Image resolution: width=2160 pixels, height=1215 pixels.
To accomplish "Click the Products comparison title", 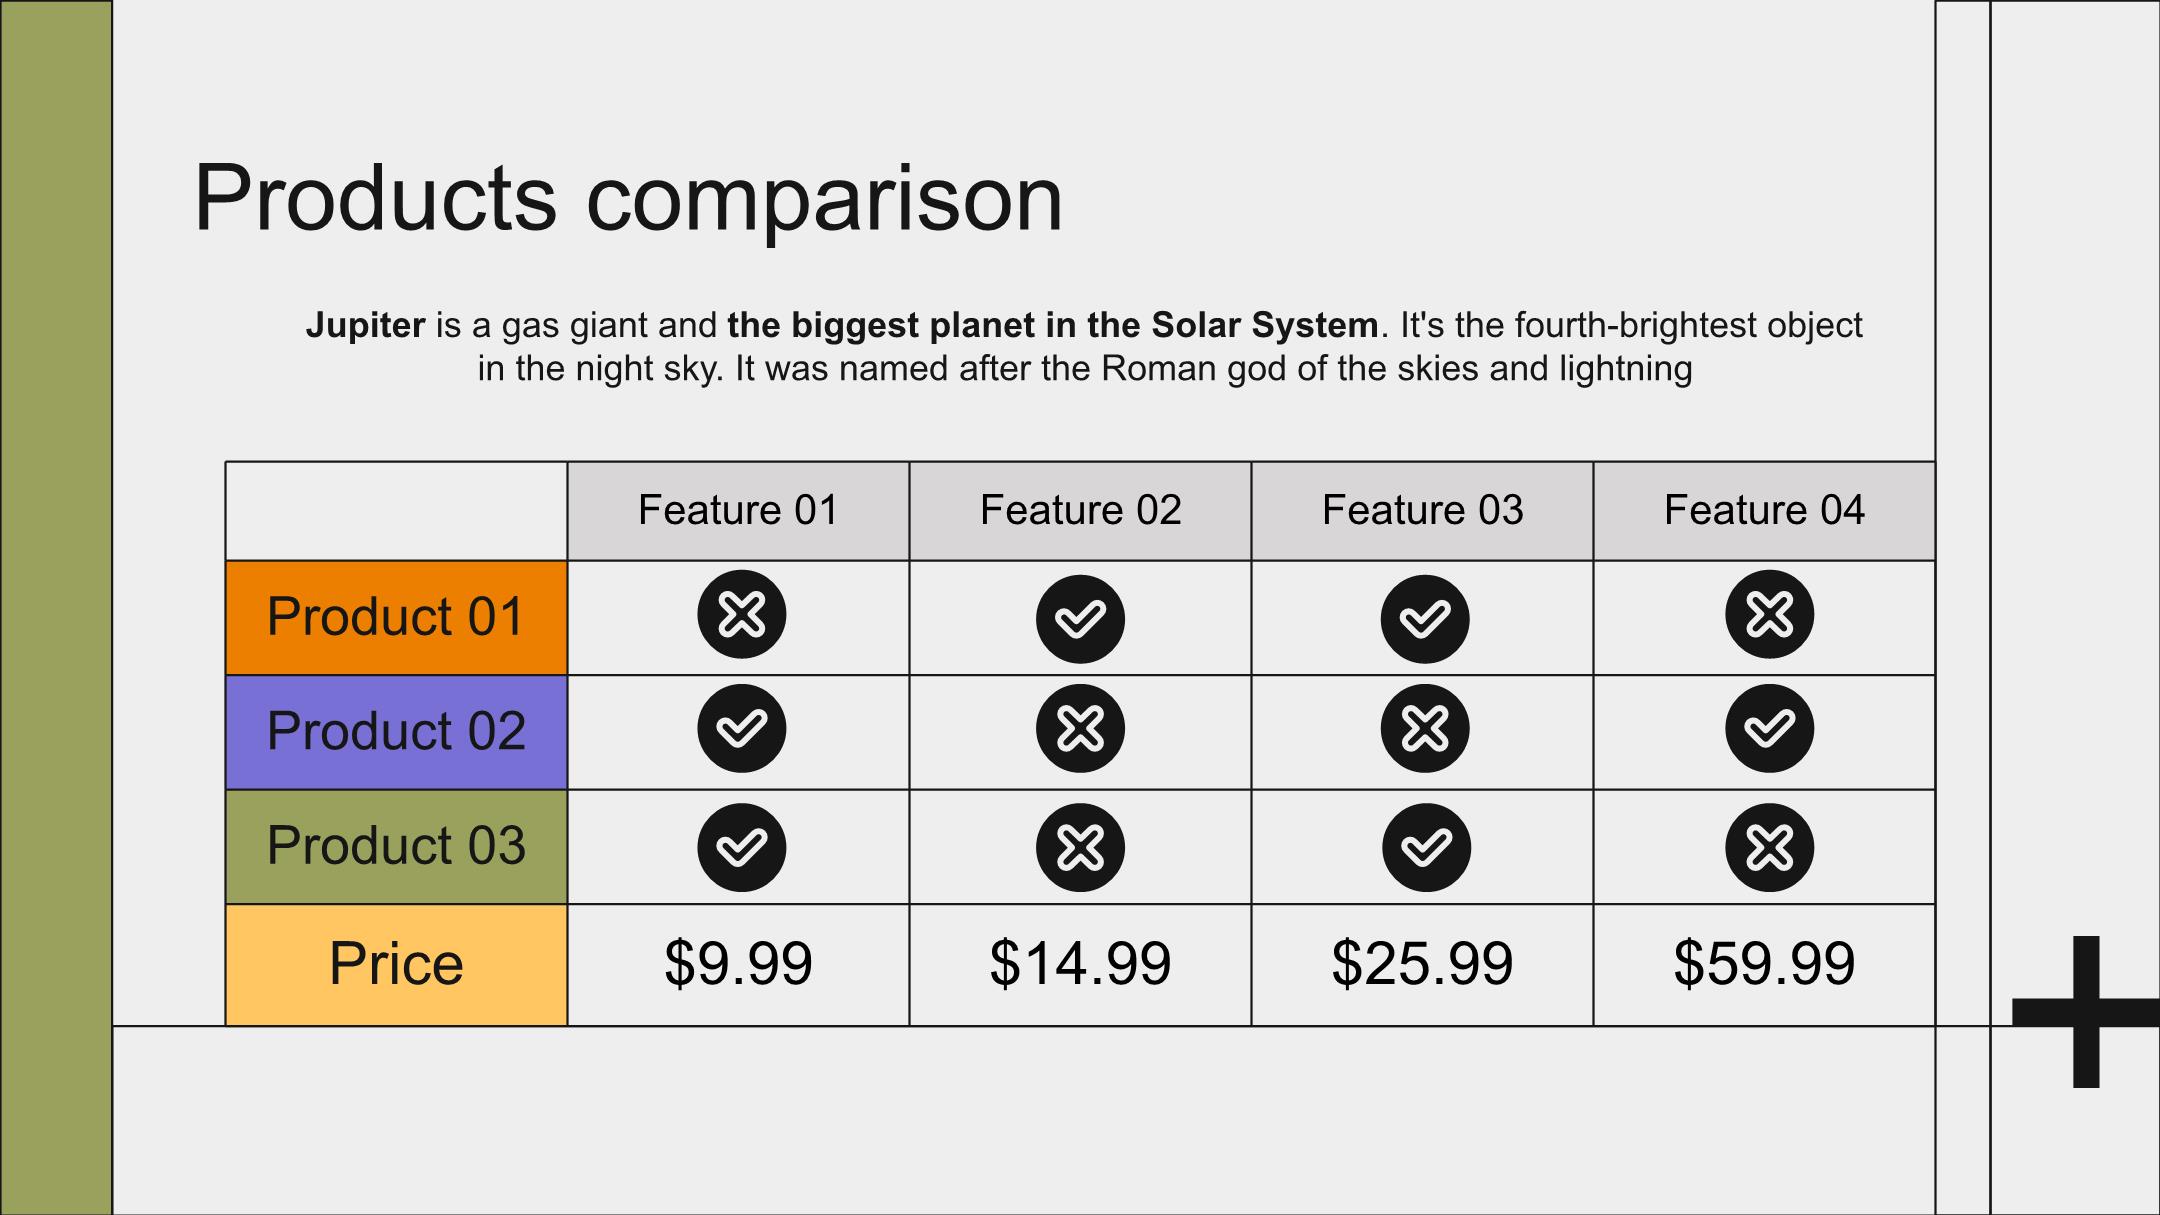I will tap(628, 198).
